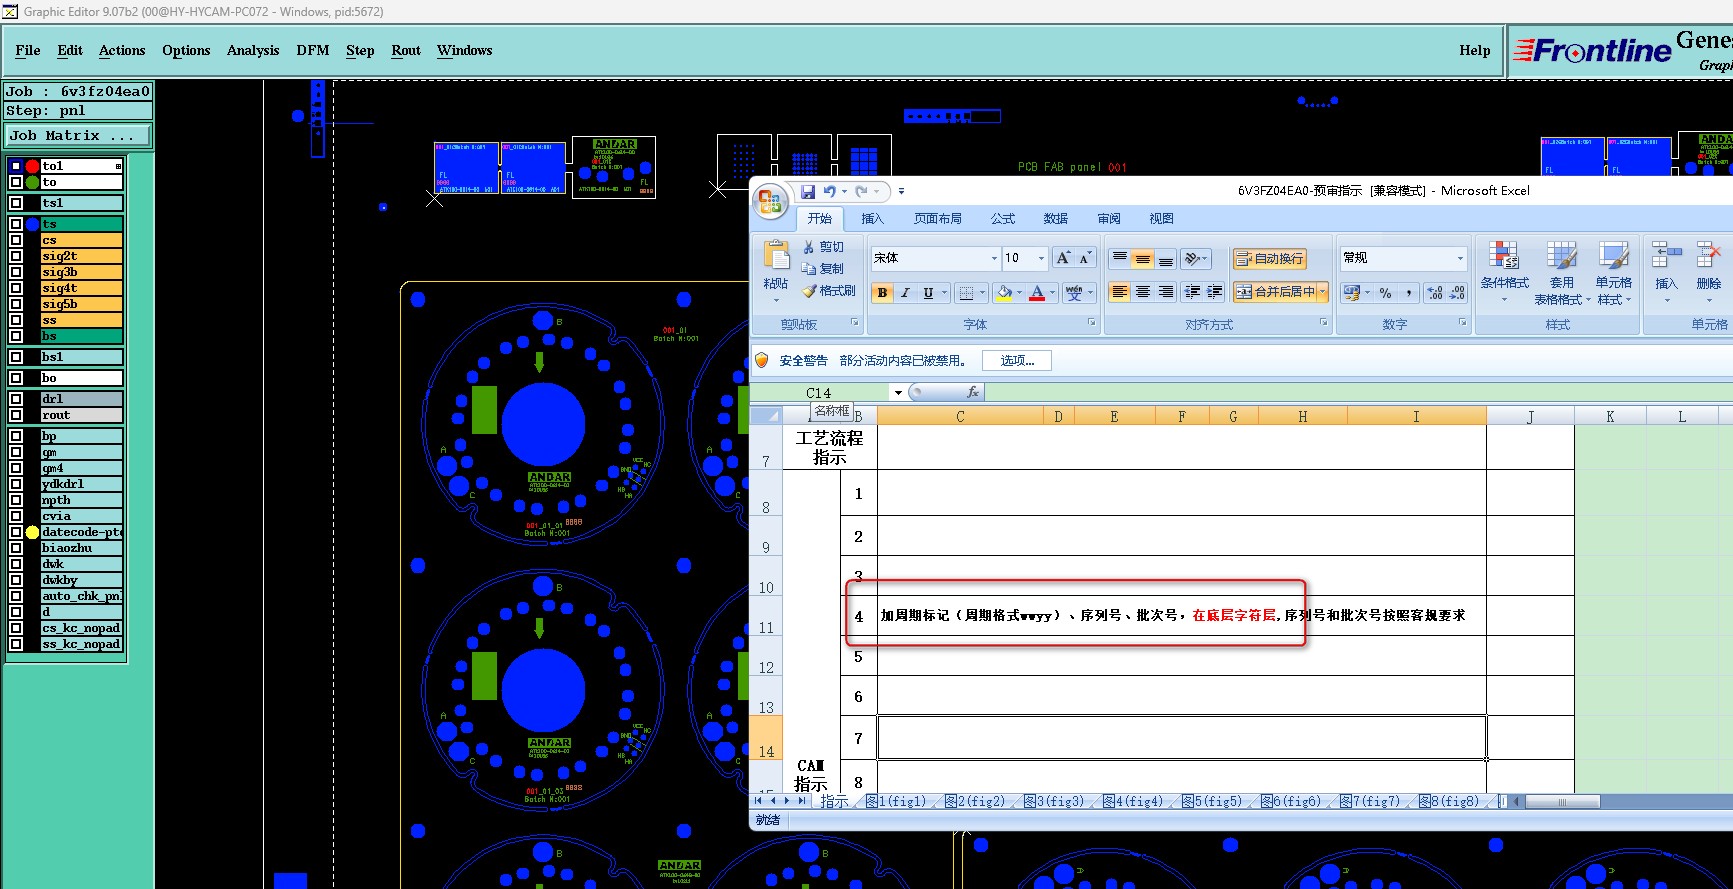Align text left in Excel
The height and width of the screenshot is (889, 1733).
click(x=1119, y=292)
